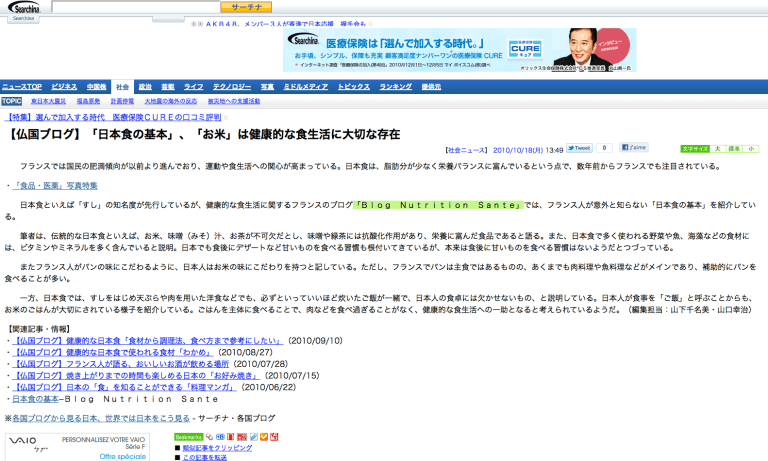768x461 pixels.
Task: Set font size to 標準 (standard)
Action: 734,149
